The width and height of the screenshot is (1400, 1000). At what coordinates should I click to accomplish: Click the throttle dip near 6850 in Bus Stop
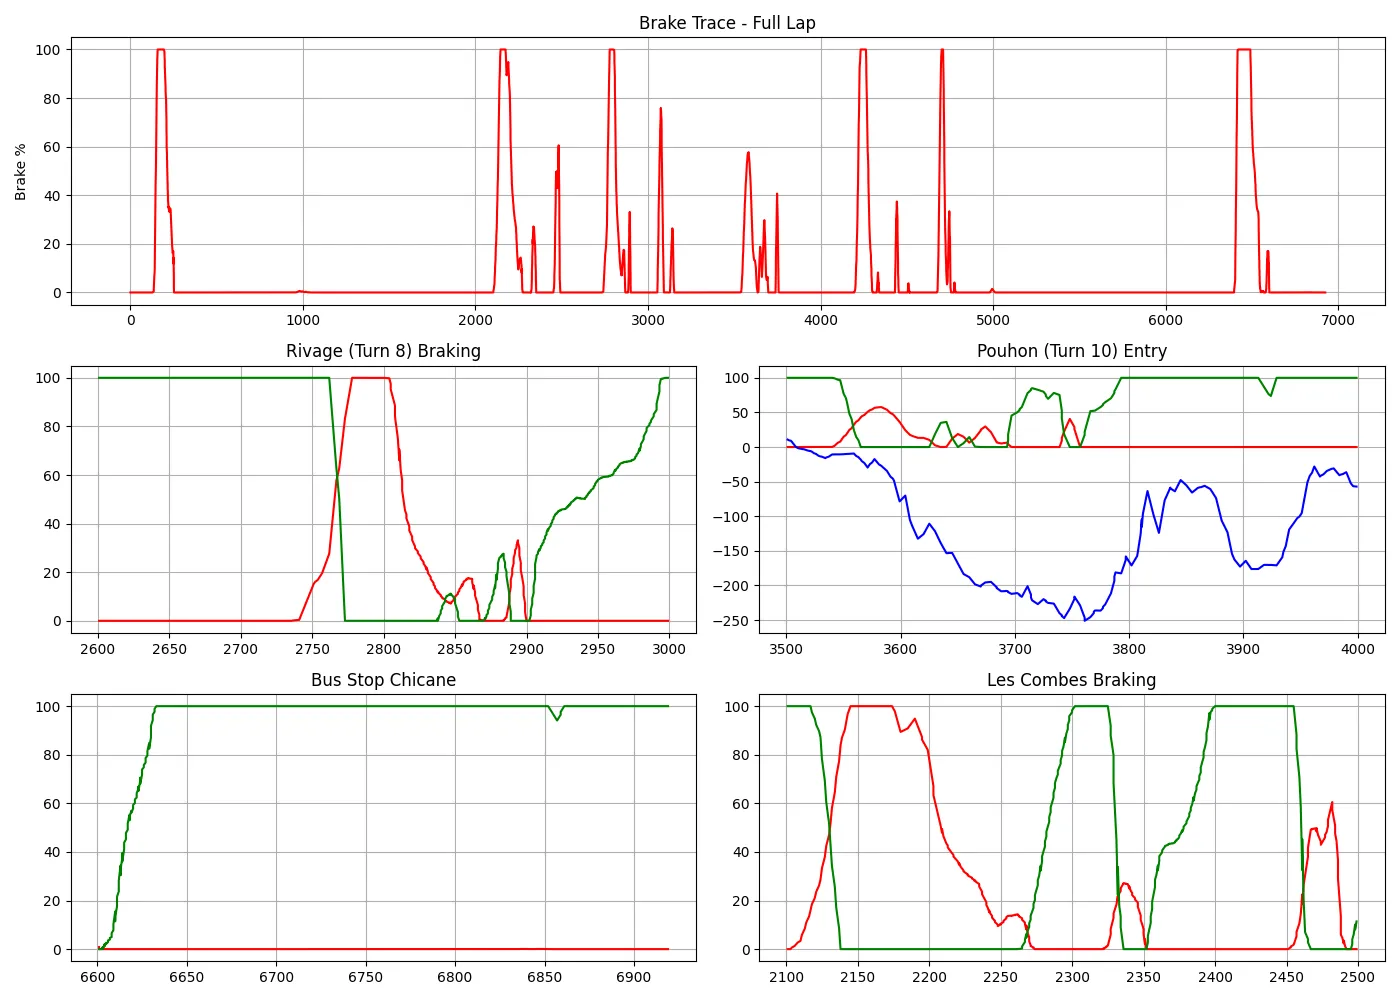pos(557,718)
